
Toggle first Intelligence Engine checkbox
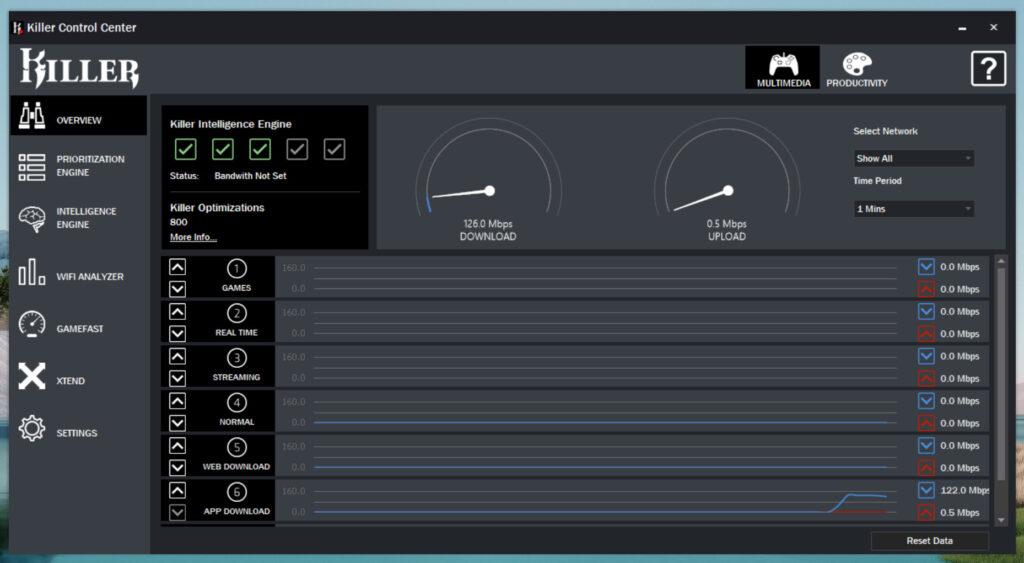click(185, 149)
